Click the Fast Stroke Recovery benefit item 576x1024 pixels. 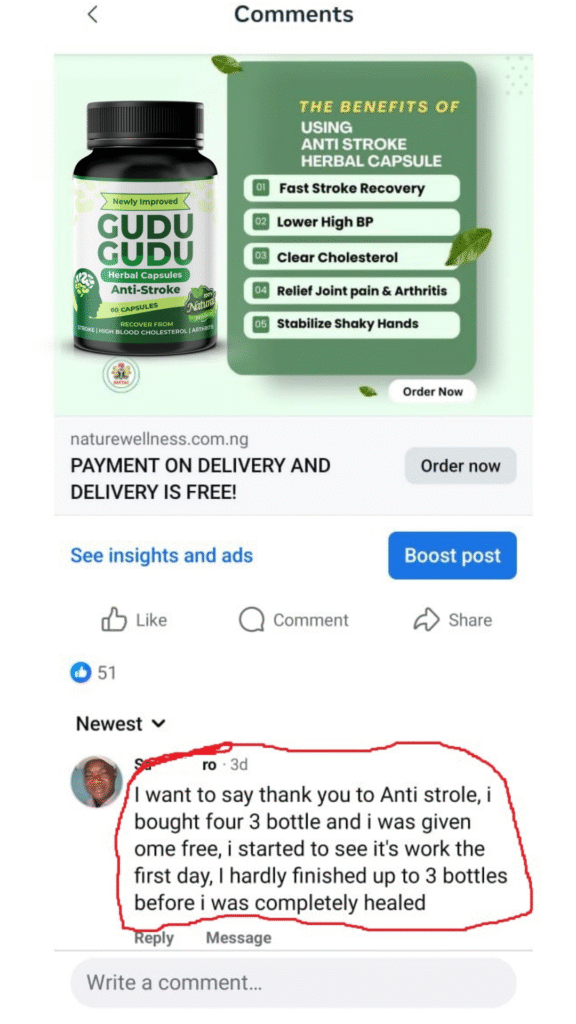pos(351,188)
